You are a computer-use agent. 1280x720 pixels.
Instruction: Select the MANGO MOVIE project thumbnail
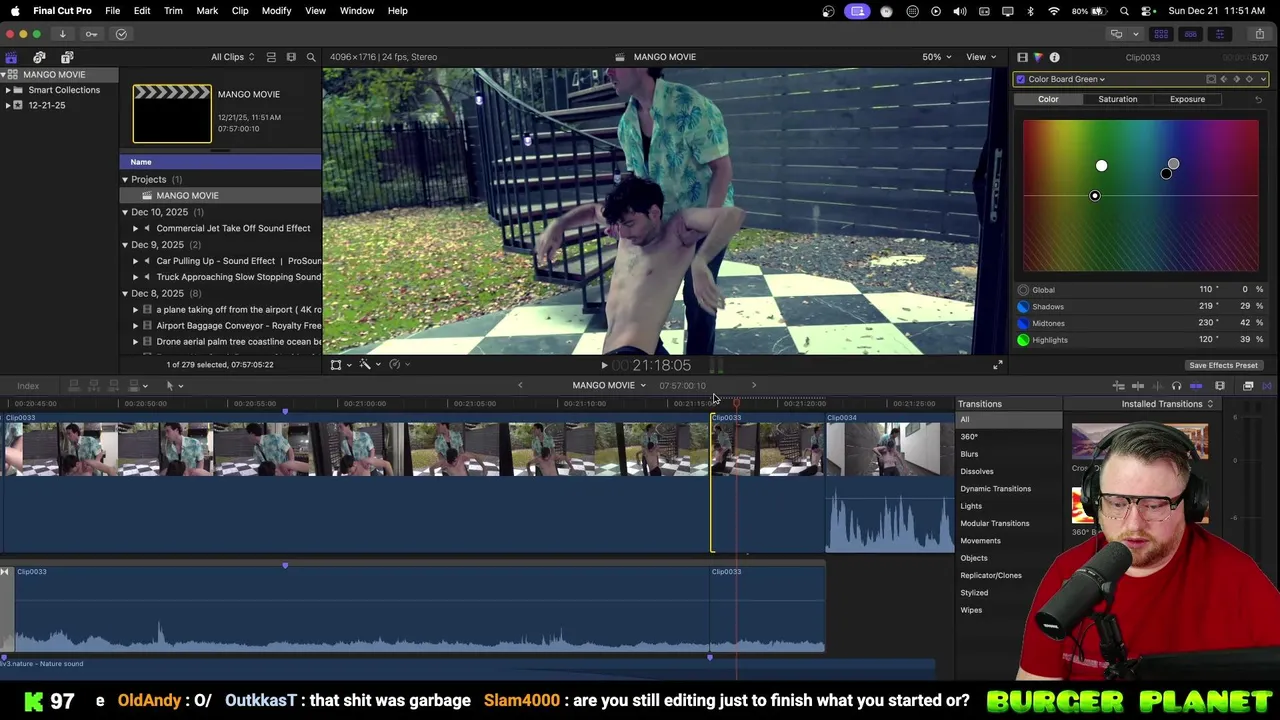[172, 113]
